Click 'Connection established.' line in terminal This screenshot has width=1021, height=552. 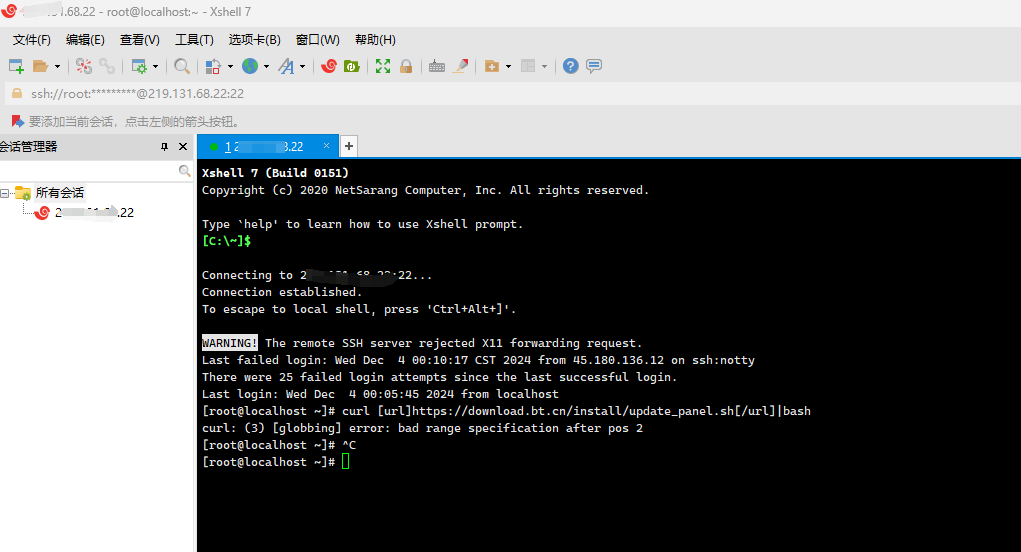point(281,292)
